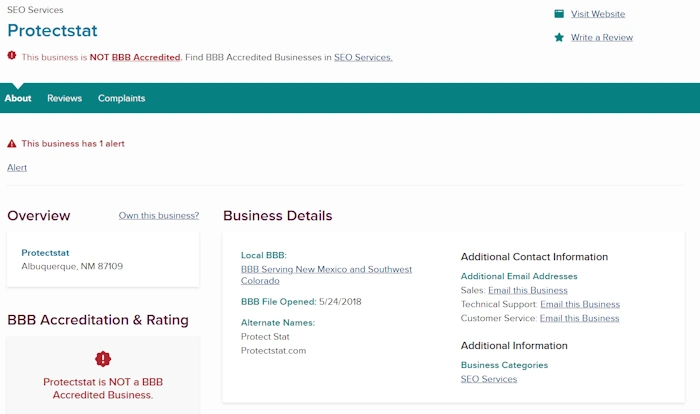Screen dimensions: 700x414
Task: Click alternate name 'Protectstat.com'
Action: pyautogui.click(x=274, y=351)
